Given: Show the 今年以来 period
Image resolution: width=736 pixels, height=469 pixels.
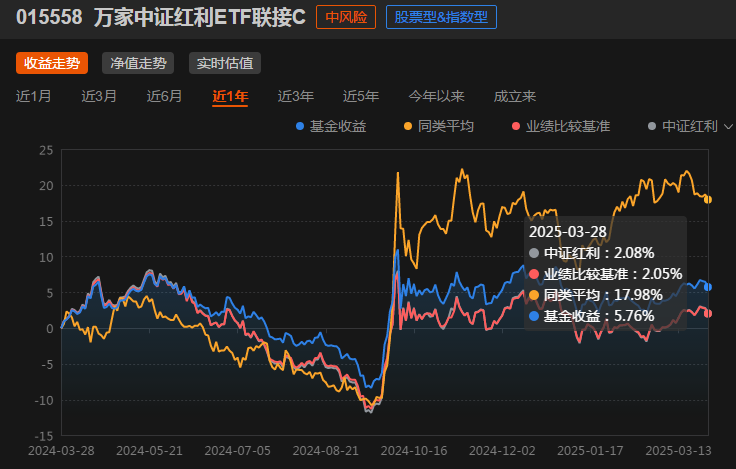Looking at the screenshot, I should 437,96.
